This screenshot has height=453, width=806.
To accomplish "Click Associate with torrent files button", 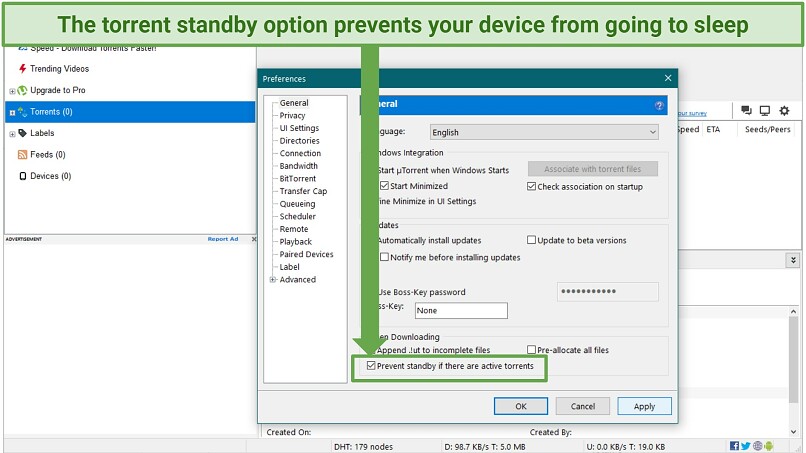I will [593, 169].
